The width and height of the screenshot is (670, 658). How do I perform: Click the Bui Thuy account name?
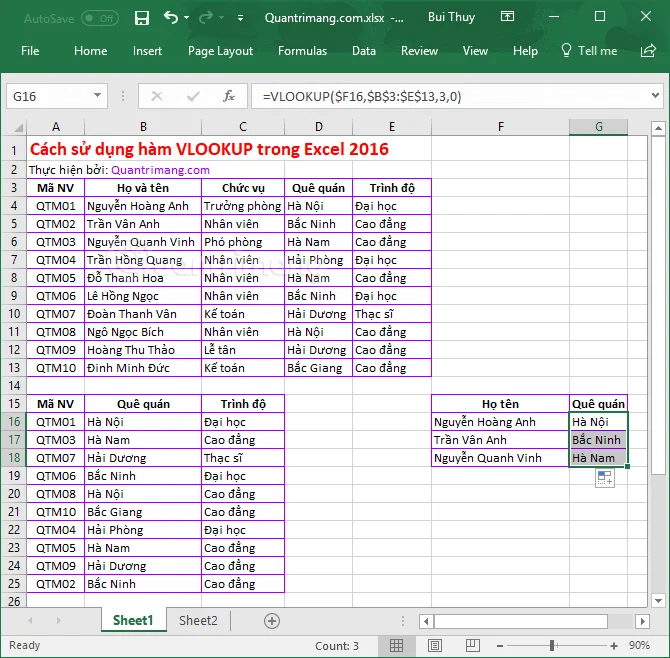tap(451, 17)
